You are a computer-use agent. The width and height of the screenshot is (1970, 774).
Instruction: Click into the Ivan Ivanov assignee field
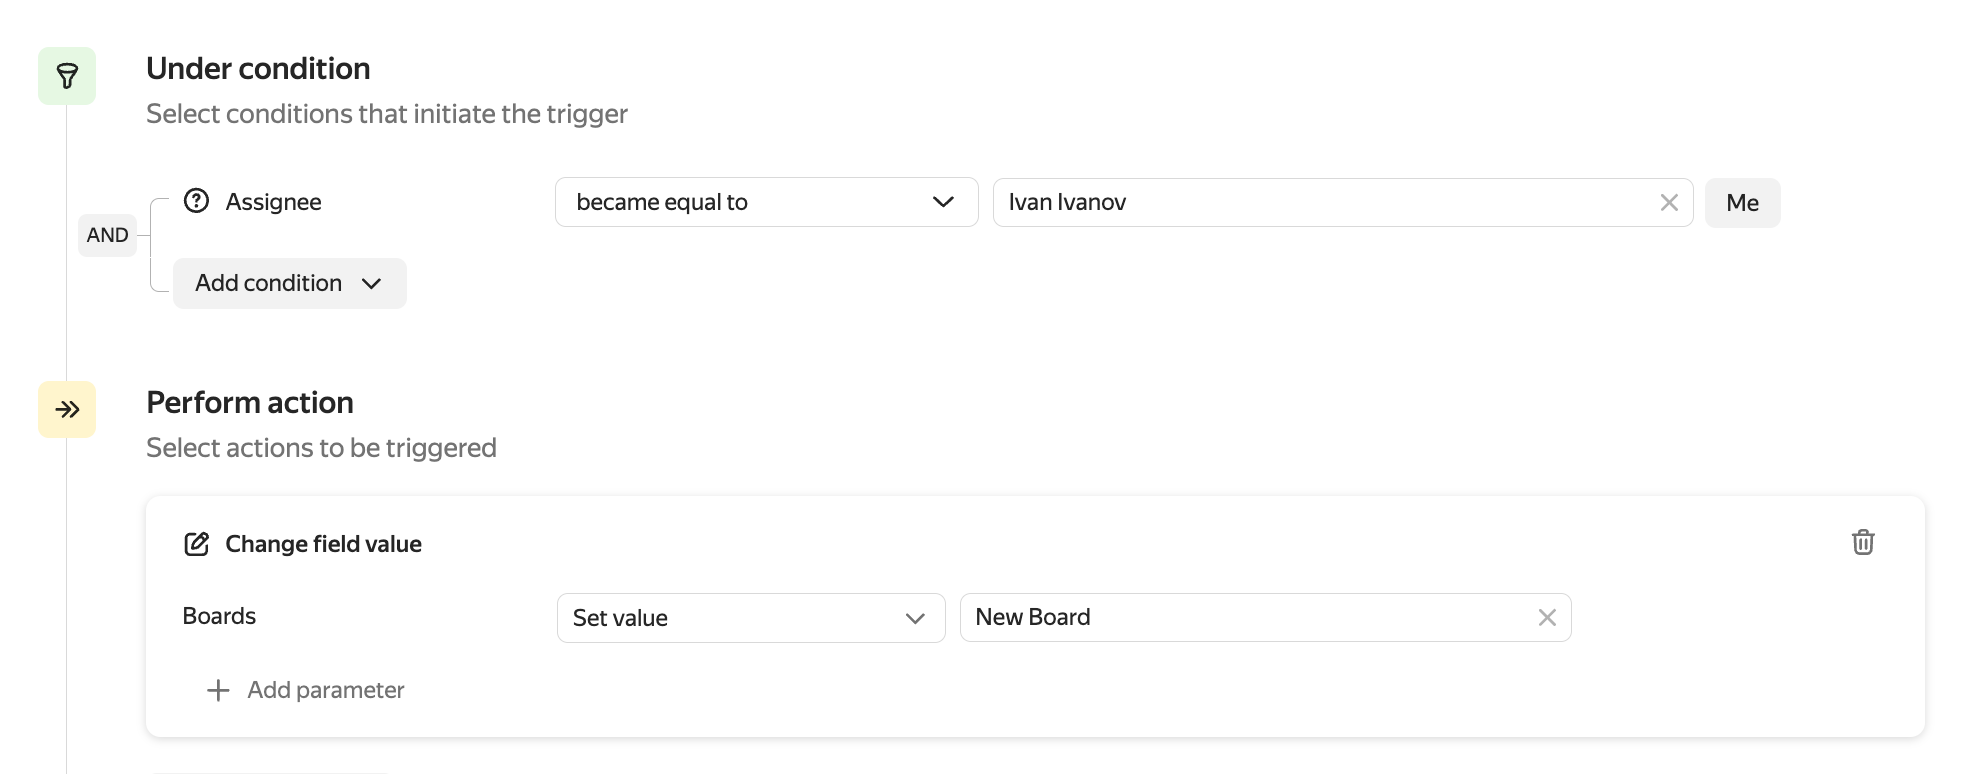1320,203
